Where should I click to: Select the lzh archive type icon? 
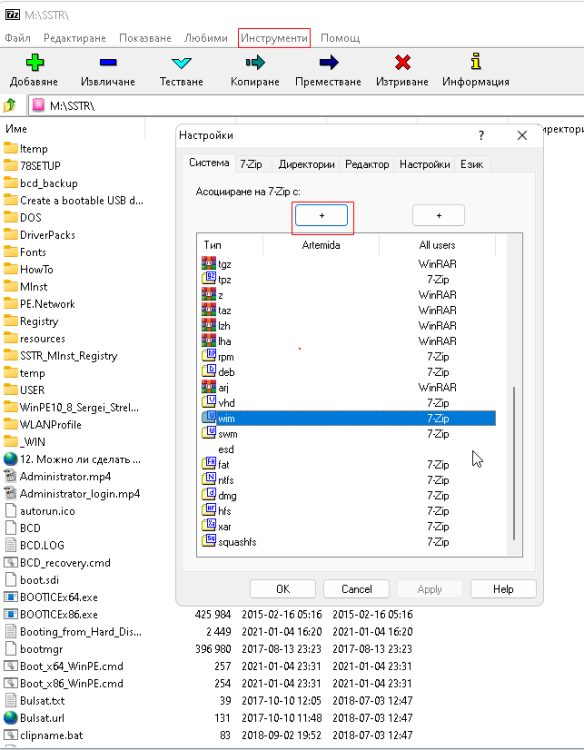click(x=209, y=325)
